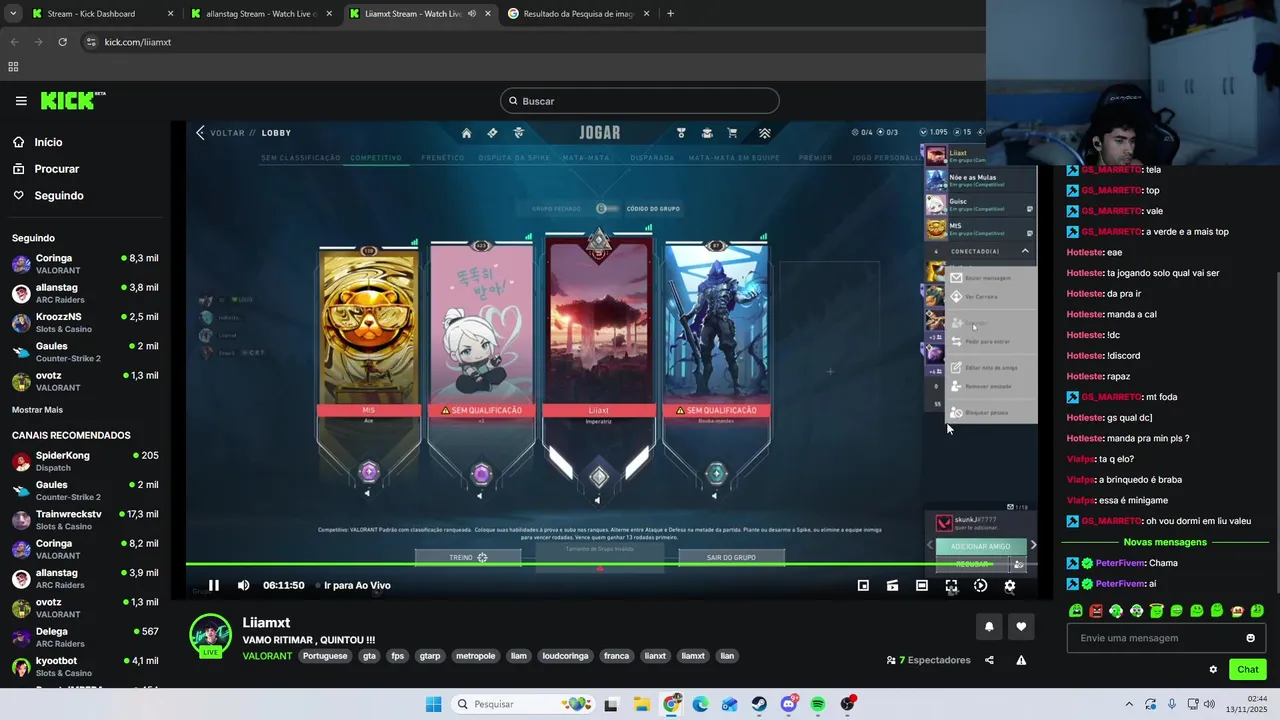Reload the page
Image resolution: width=1280 pixels, height=720 pixels.
tap(62, 42)
